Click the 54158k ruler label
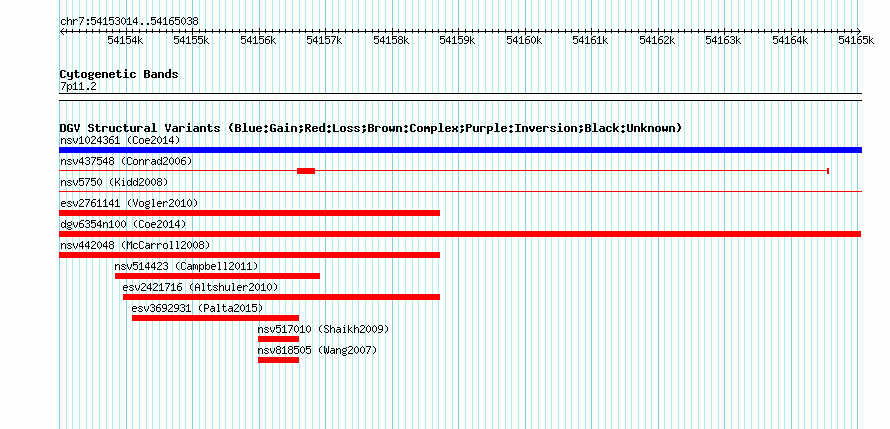The height and width of the screenshot is (429, 890). (x=392, y=40)
